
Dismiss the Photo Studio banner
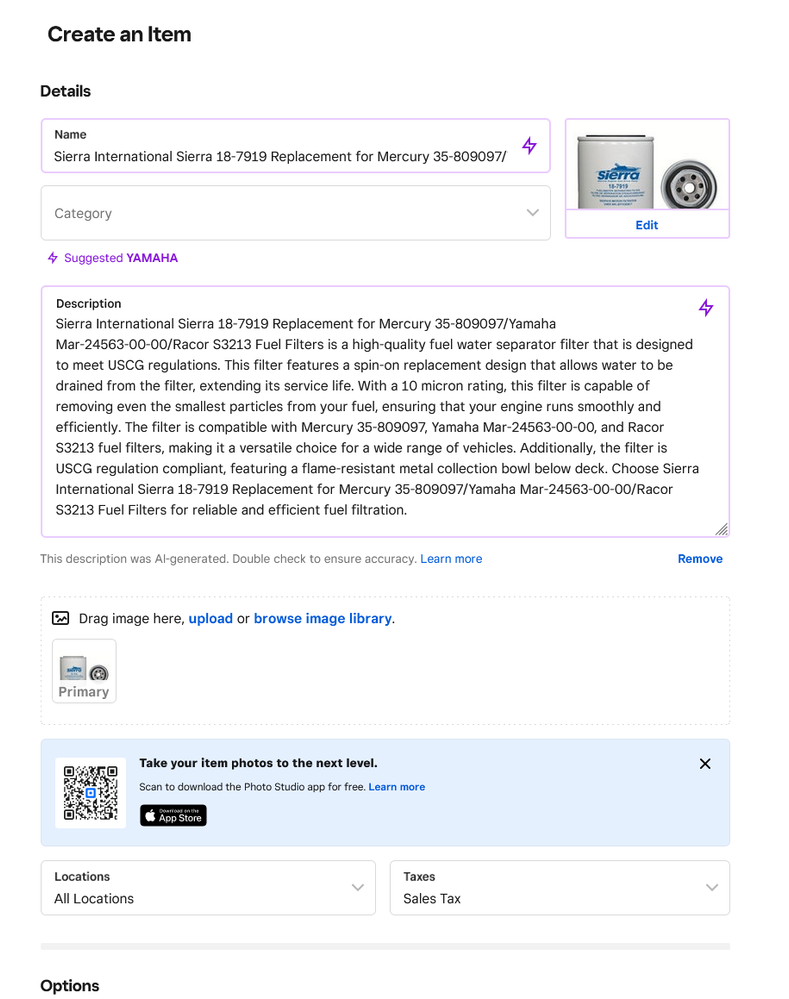pyautogui.click(x=705, y=764)
